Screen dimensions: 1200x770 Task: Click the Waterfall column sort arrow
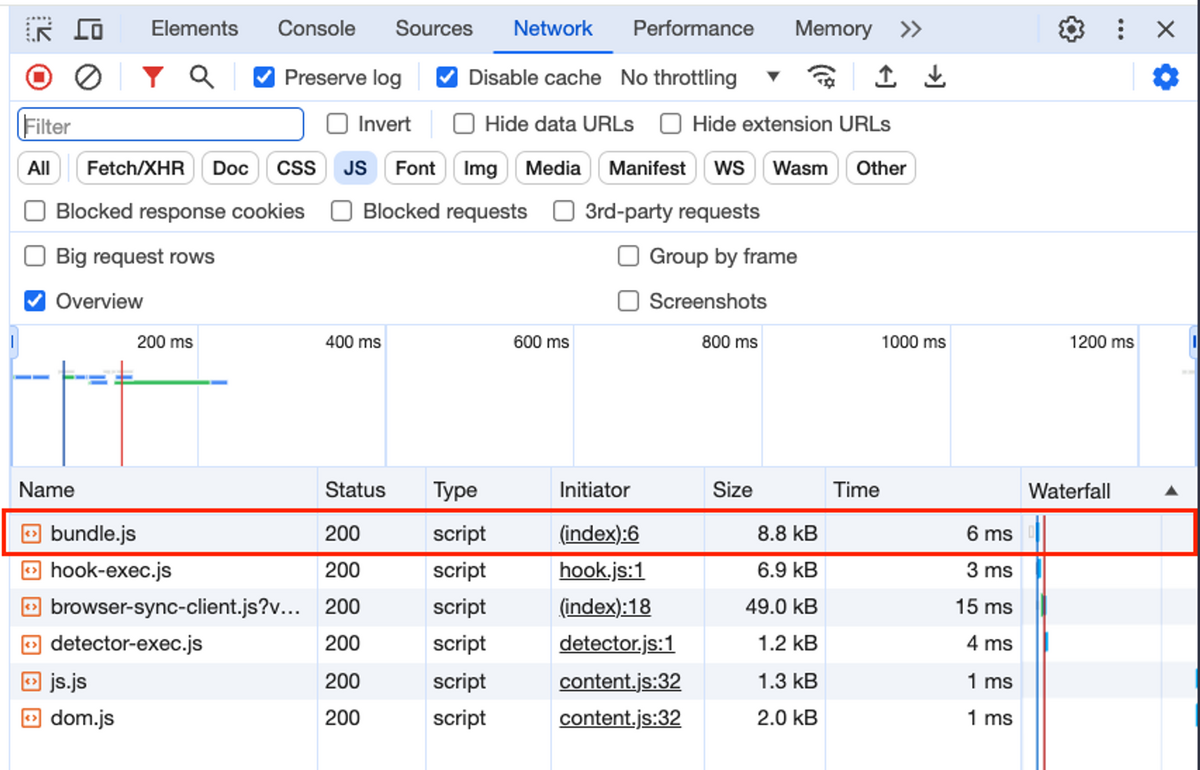(1171, 491)
